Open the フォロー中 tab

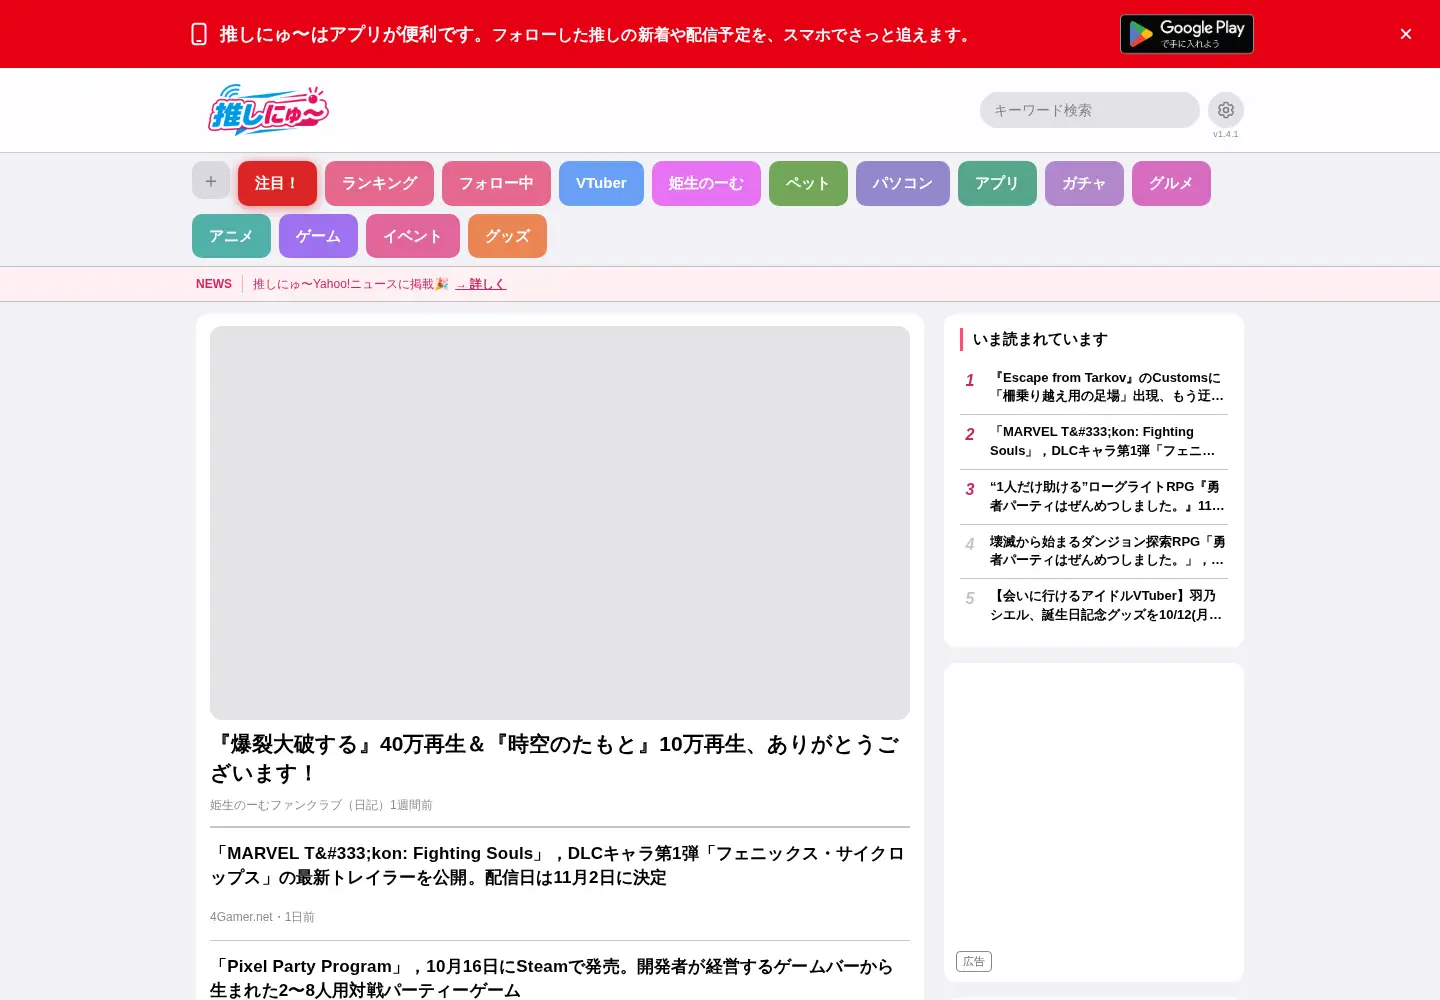(x=496, y=183)
